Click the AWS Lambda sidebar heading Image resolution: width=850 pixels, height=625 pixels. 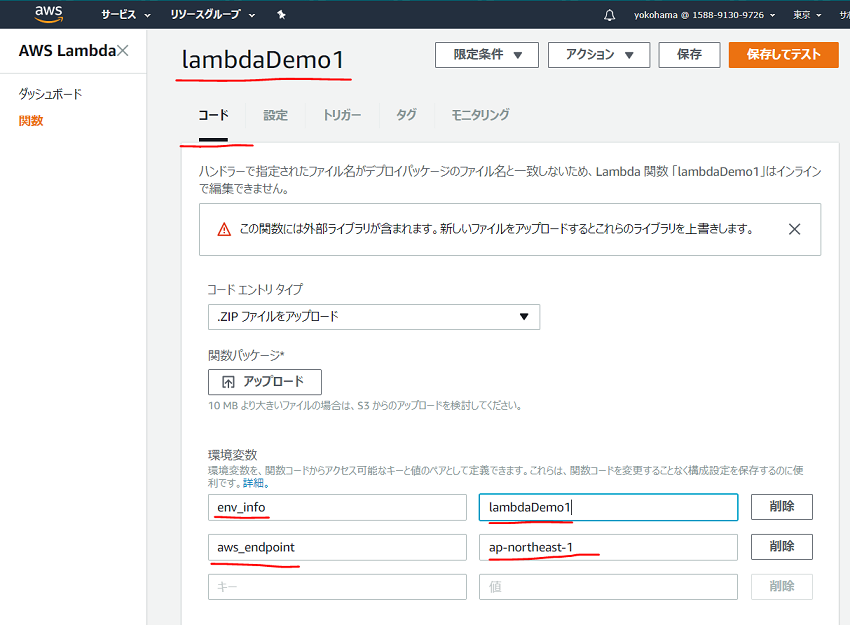pos(67,51)
